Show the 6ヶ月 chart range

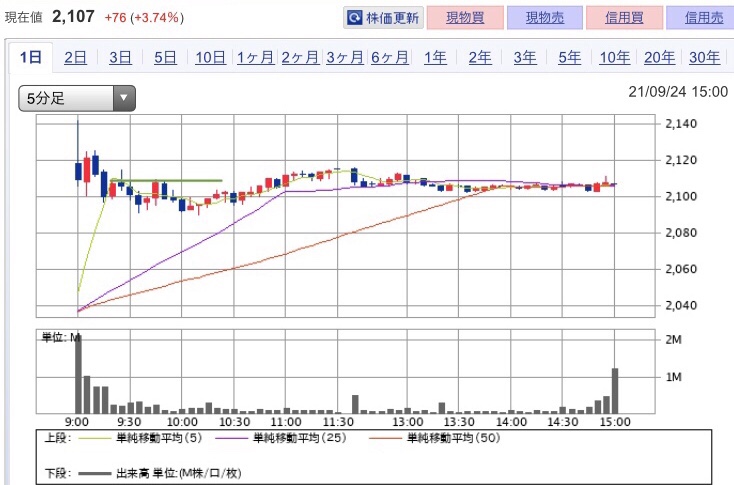coord(390,58)
